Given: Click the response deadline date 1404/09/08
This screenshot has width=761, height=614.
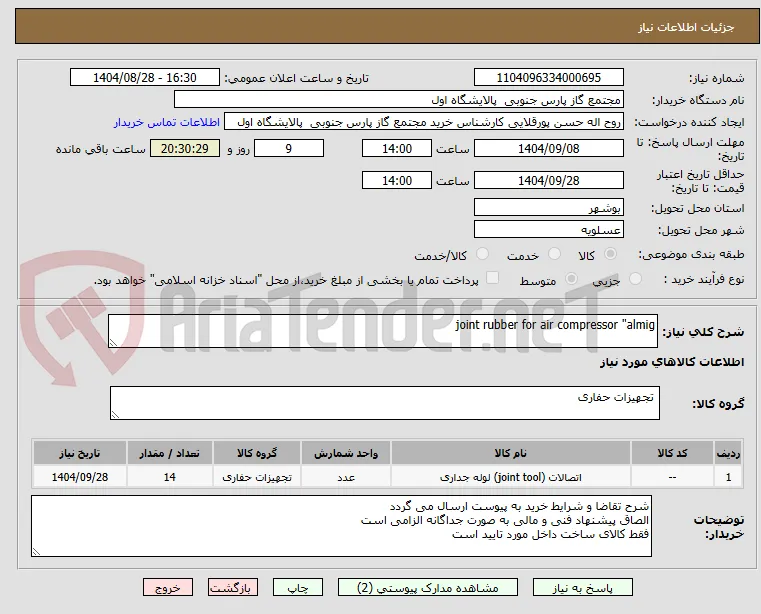Looking at the screenshot, I should point(548,149).
